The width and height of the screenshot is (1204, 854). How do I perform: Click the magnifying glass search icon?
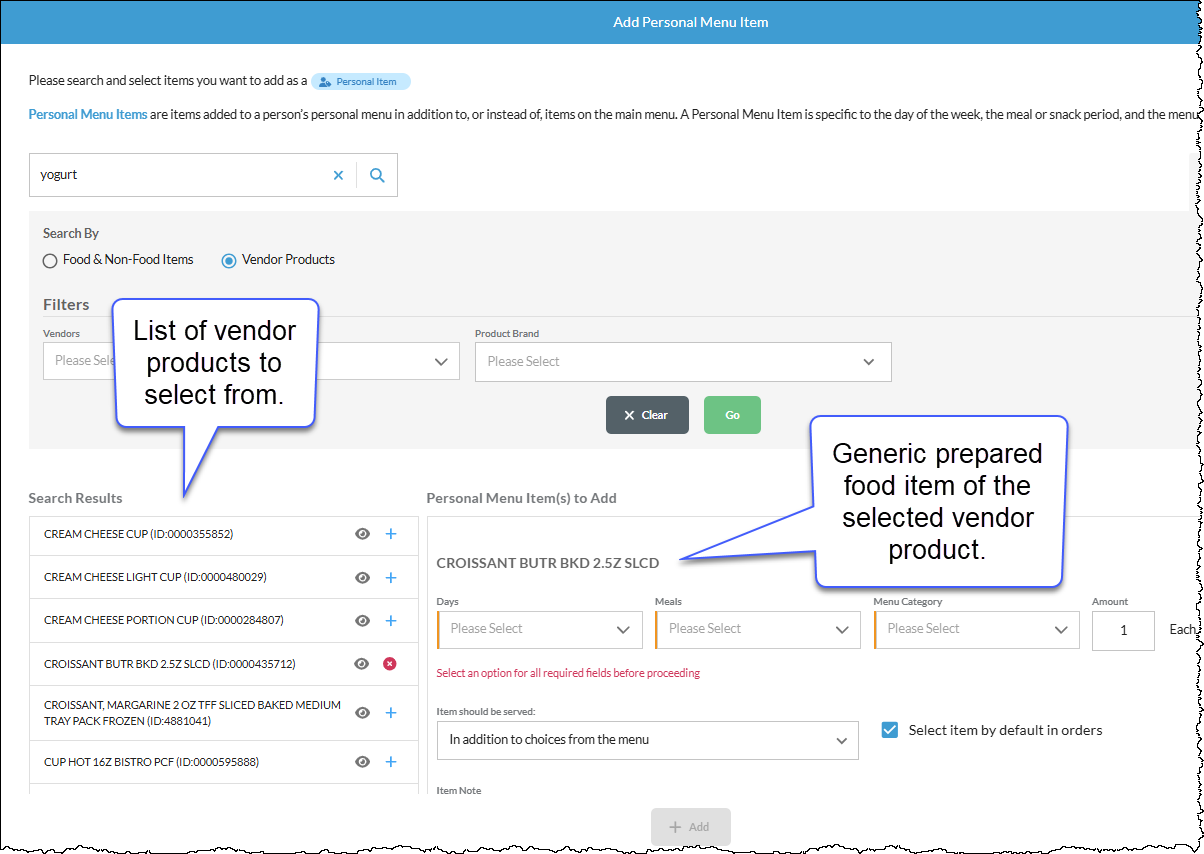377,175
